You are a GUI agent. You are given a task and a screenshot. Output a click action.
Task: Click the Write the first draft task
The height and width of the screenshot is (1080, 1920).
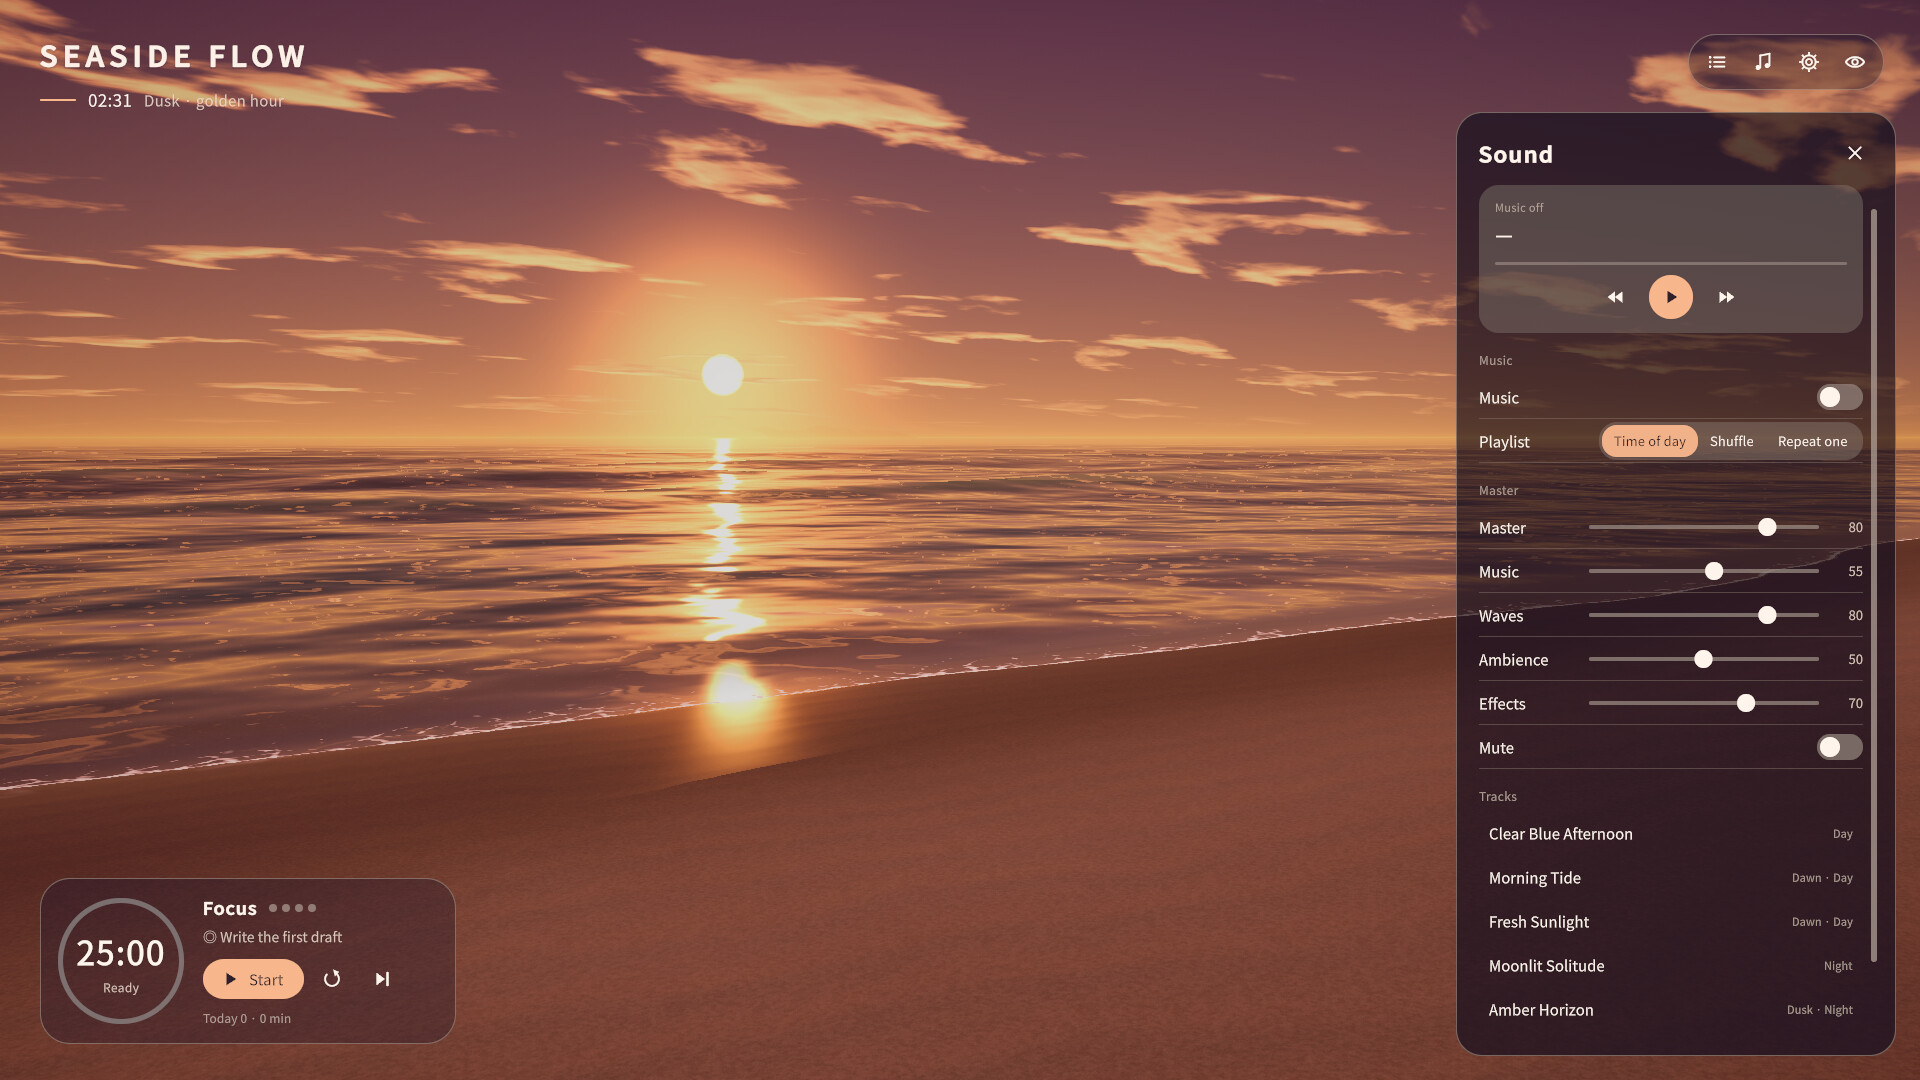(273, 937)
